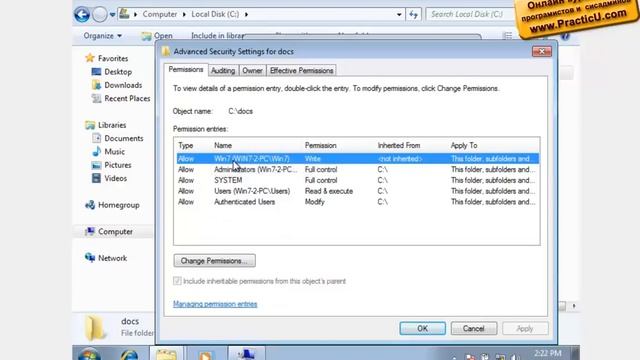Open Videos library
This screenshot has height=360, width=640.
click(x=109, y=178)
